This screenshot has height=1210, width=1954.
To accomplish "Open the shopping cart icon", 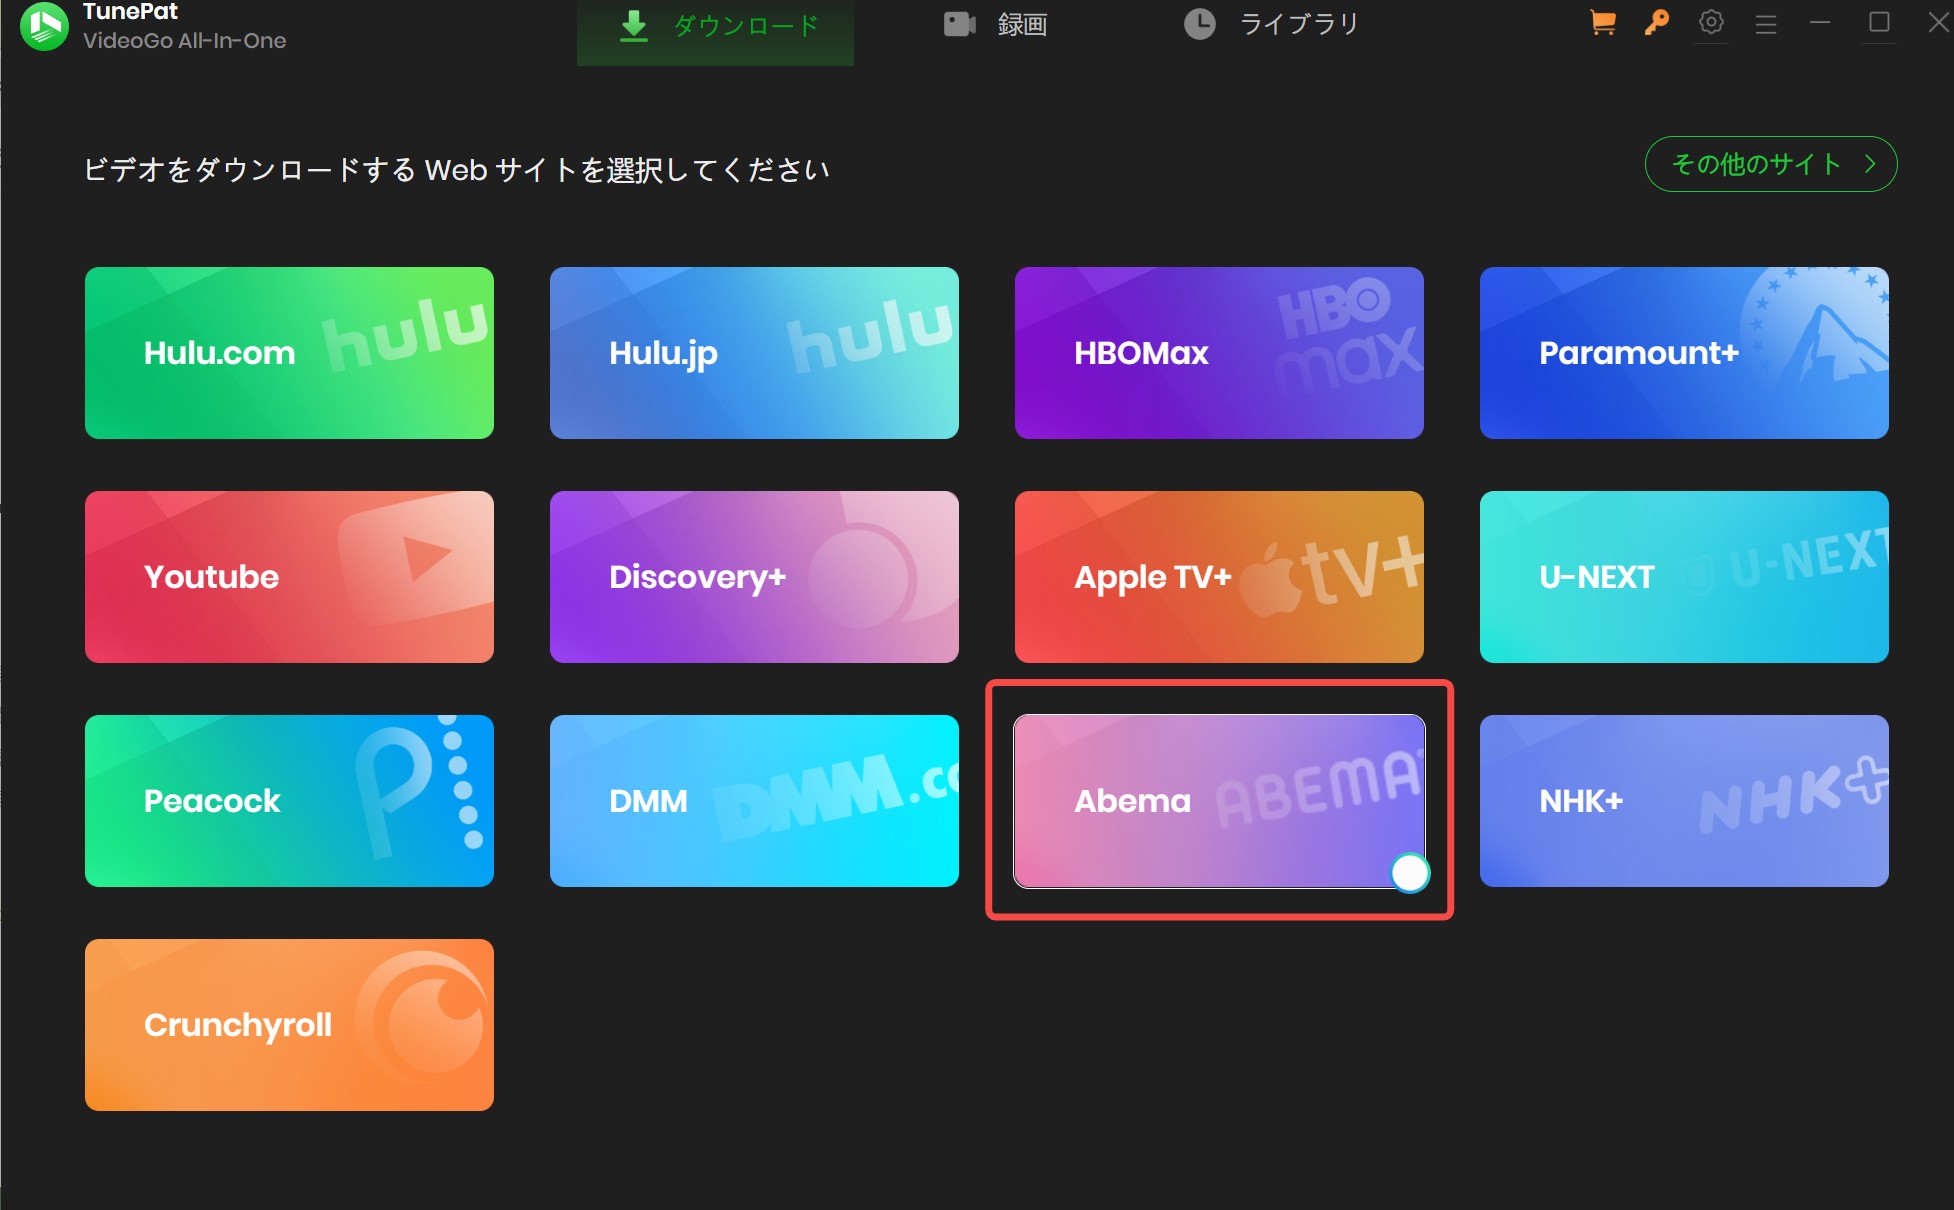I will pos(1603,23).
